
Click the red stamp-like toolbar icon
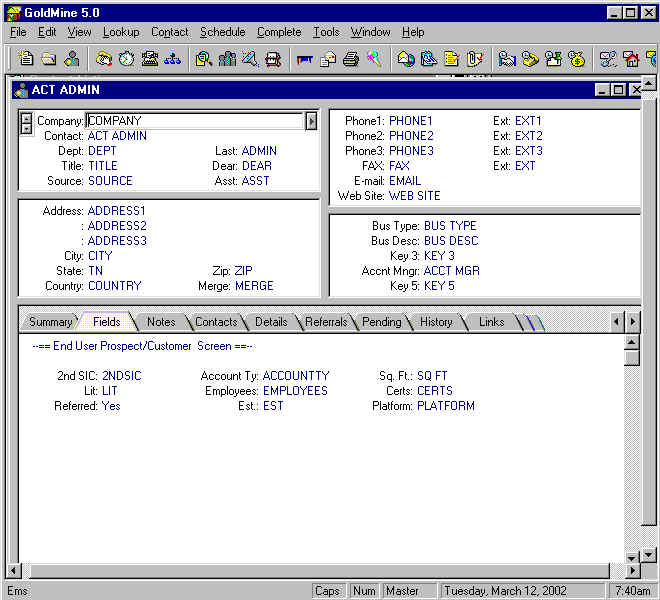[x=273, y=59]
